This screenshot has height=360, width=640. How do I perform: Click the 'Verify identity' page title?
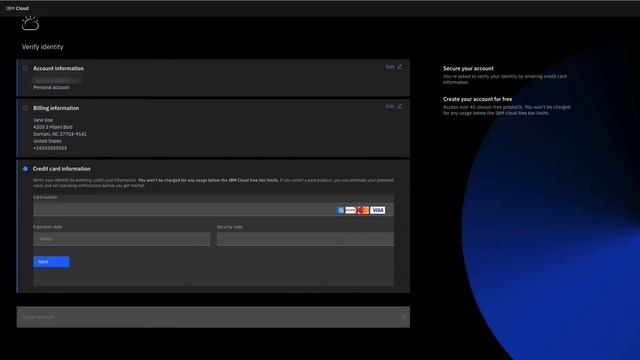pyautogui.click(x=42, y=47)
